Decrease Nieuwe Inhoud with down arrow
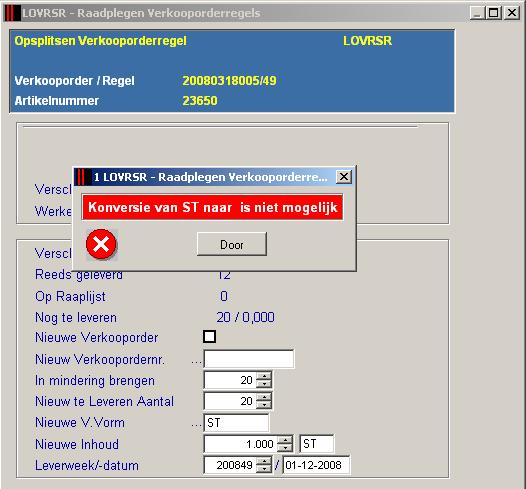 [x=285, y=448]
